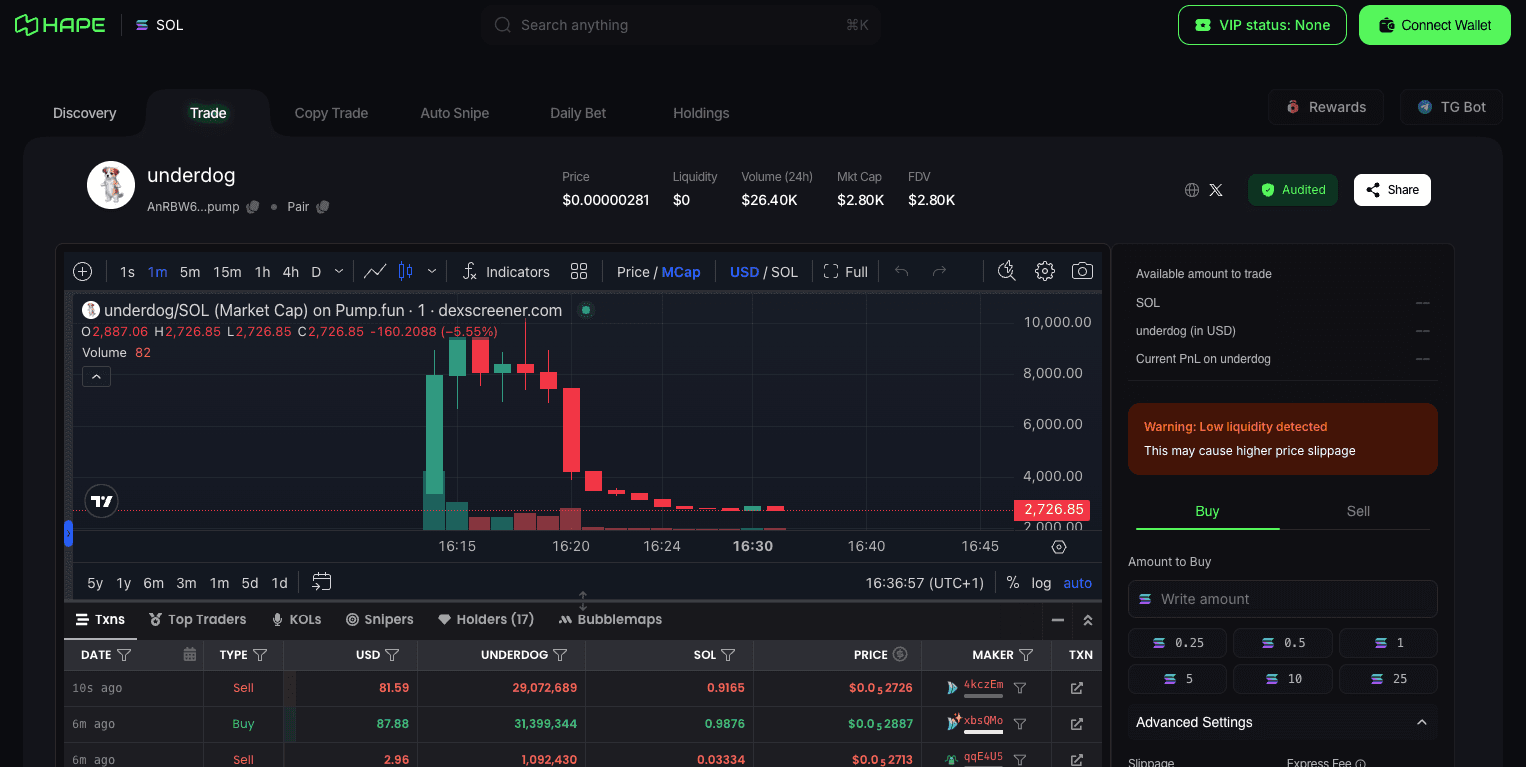Viewport: 1526px width, 767px height.
Task: Switch to the Sell tab
Action: tap(1358, 511)
